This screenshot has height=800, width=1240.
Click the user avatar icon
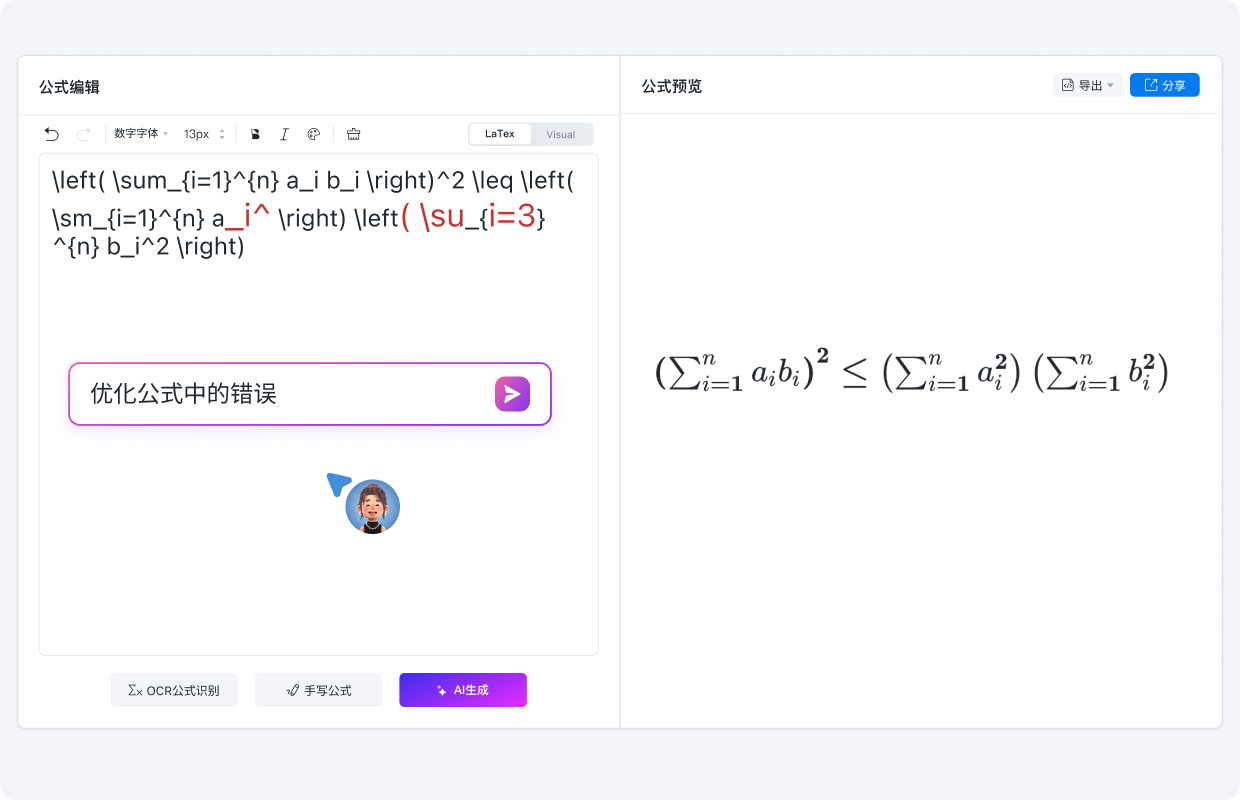pos(372,507)
